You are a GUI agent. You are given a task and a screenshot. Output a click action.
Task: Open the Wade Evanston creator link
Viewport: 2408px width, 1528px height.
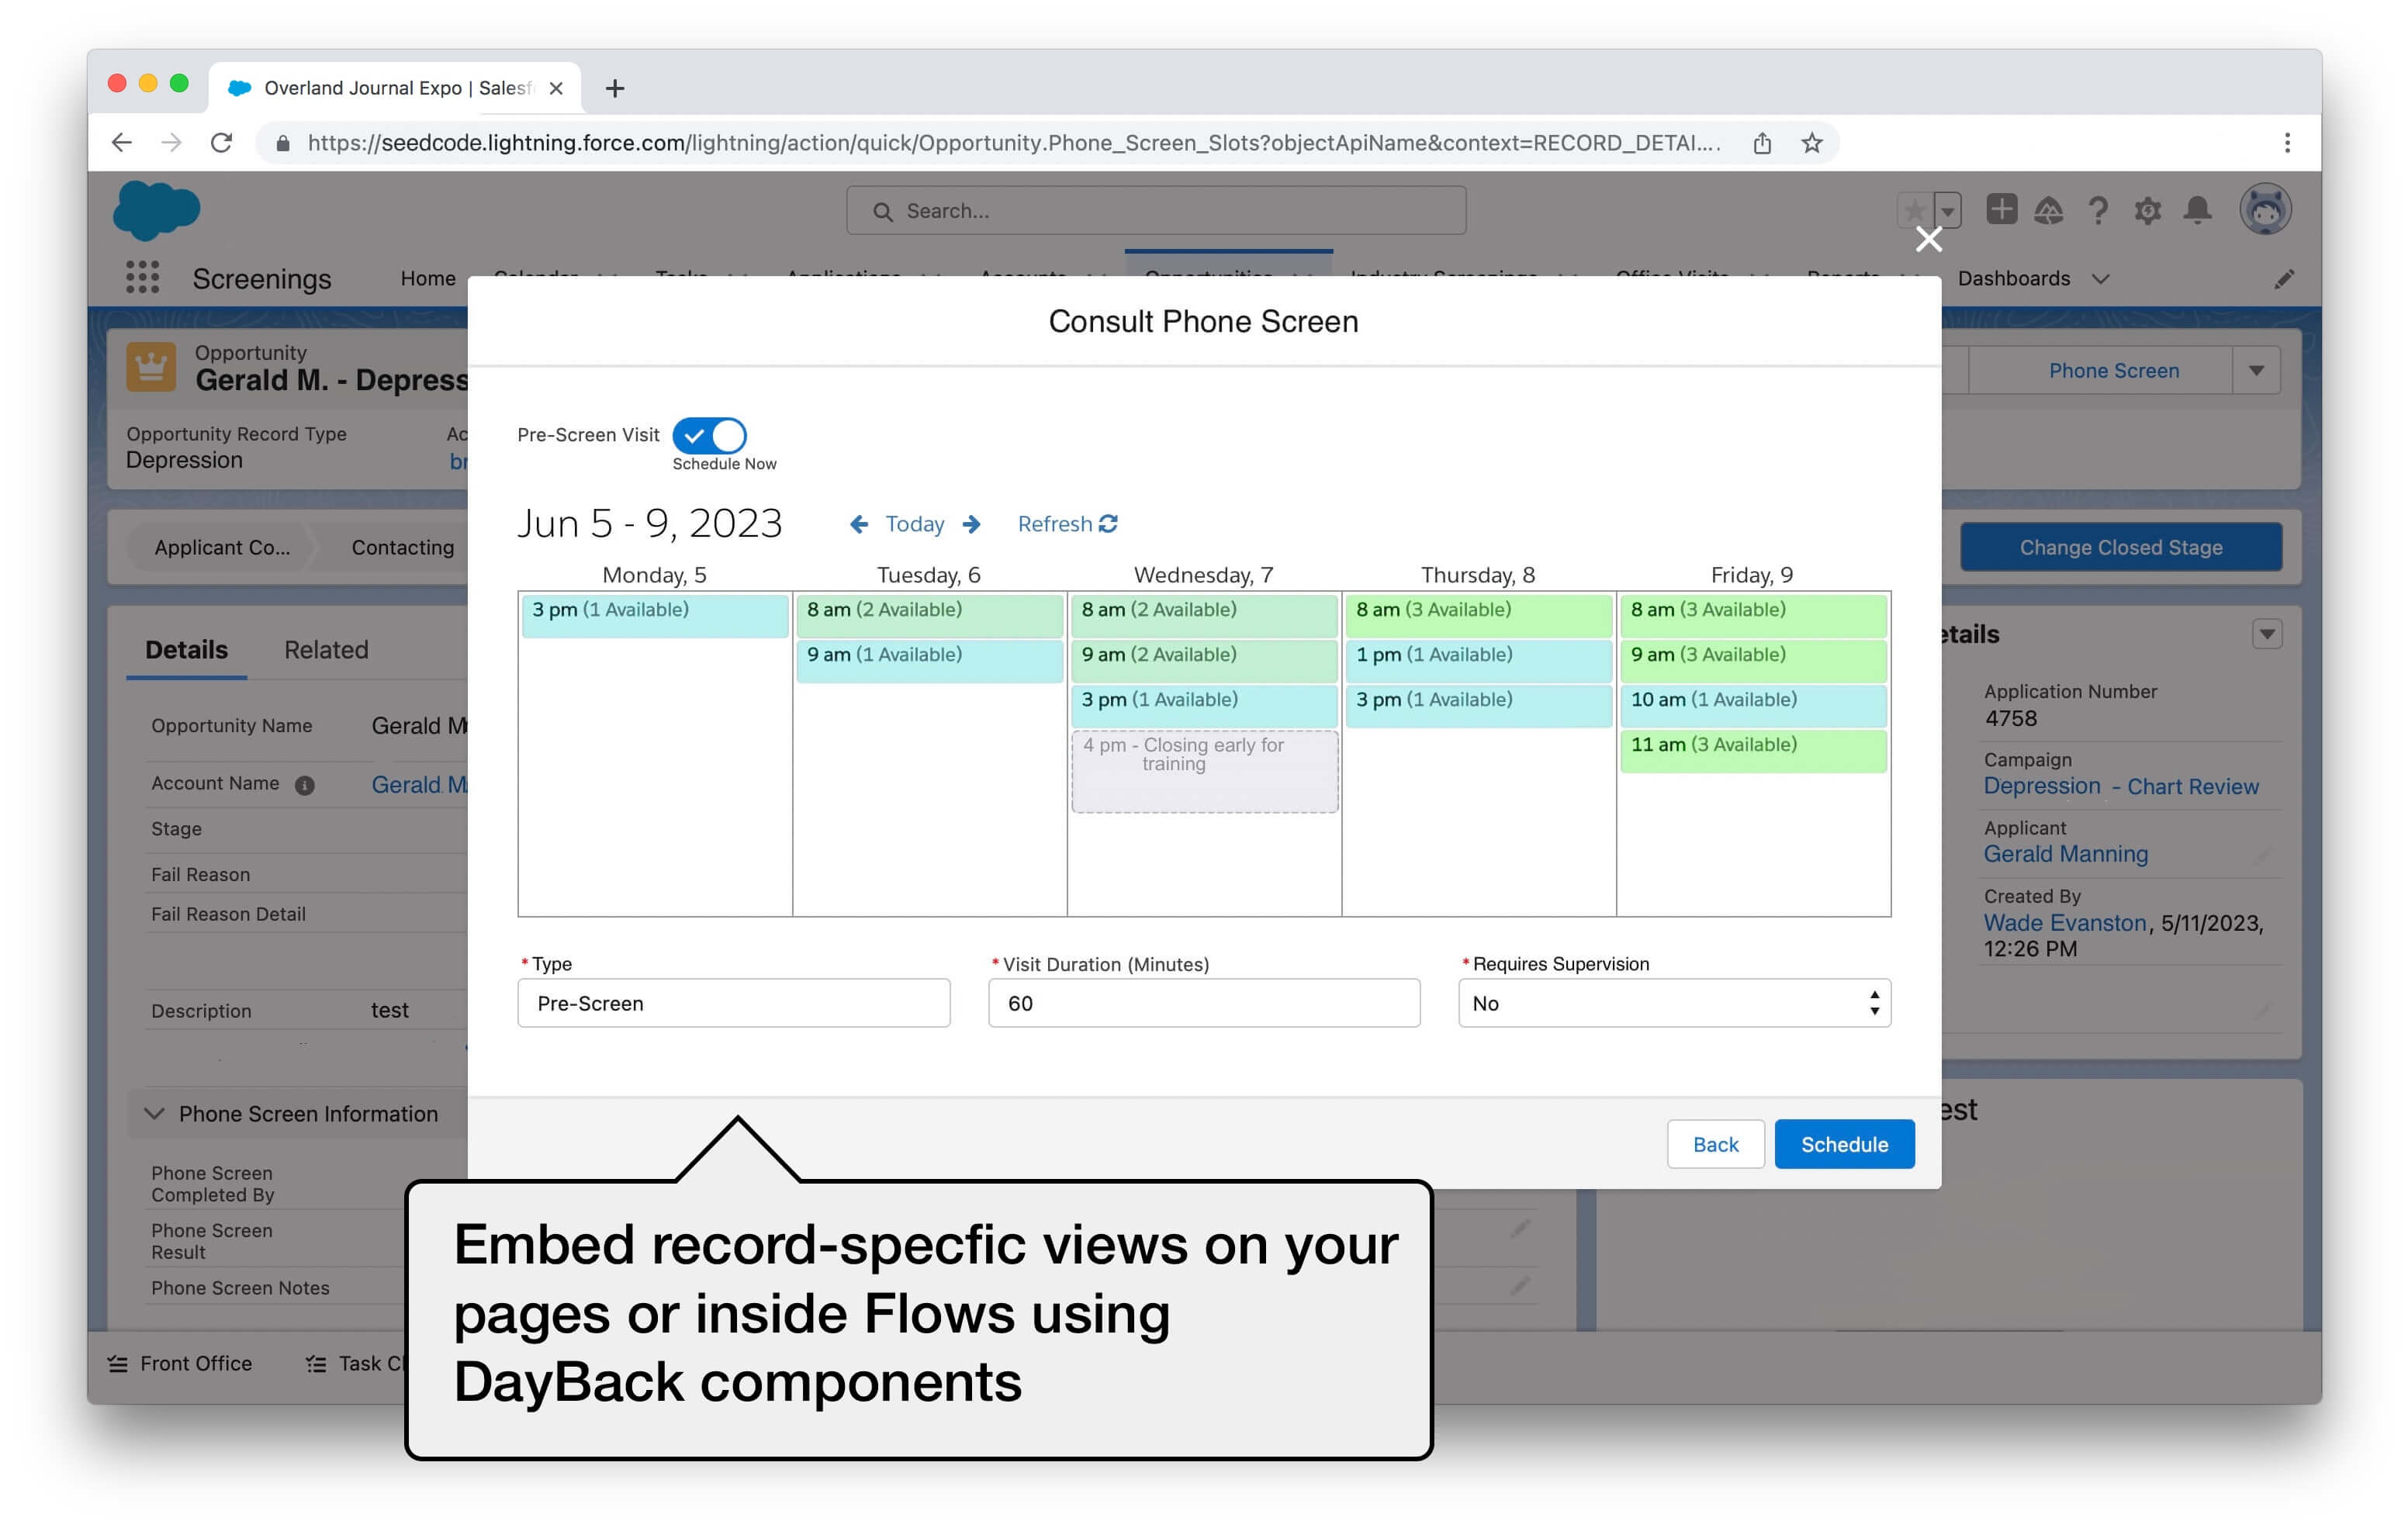click(2065, 923)
